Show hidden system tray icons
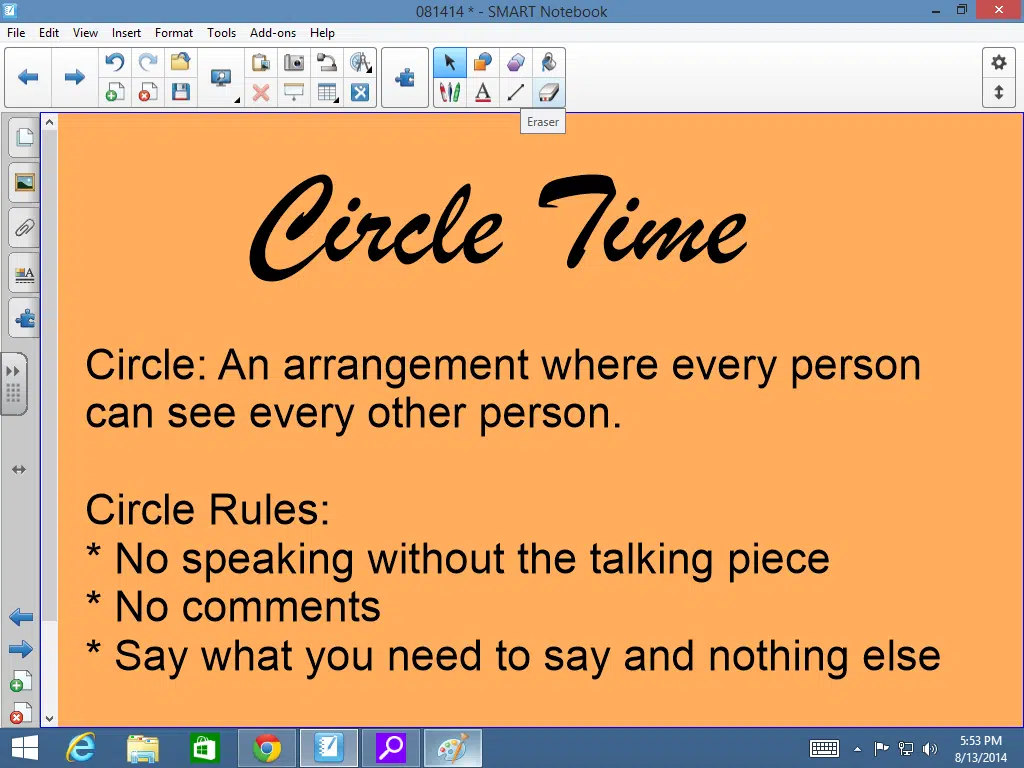The width and height of the screenshot is (1024, 768). 857,749
